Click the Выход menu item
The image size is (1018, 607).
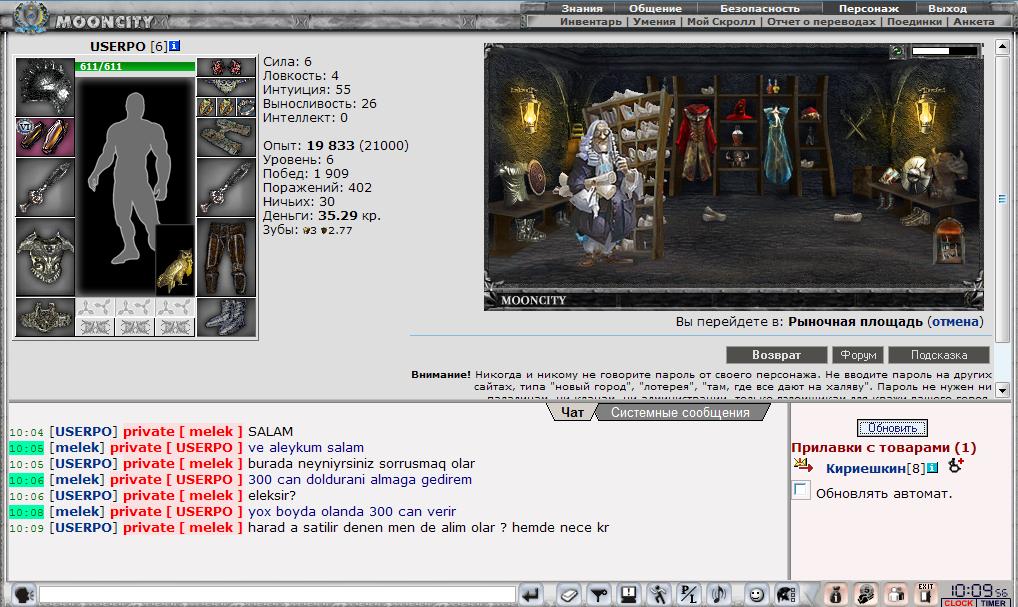(x=947, y=8)
